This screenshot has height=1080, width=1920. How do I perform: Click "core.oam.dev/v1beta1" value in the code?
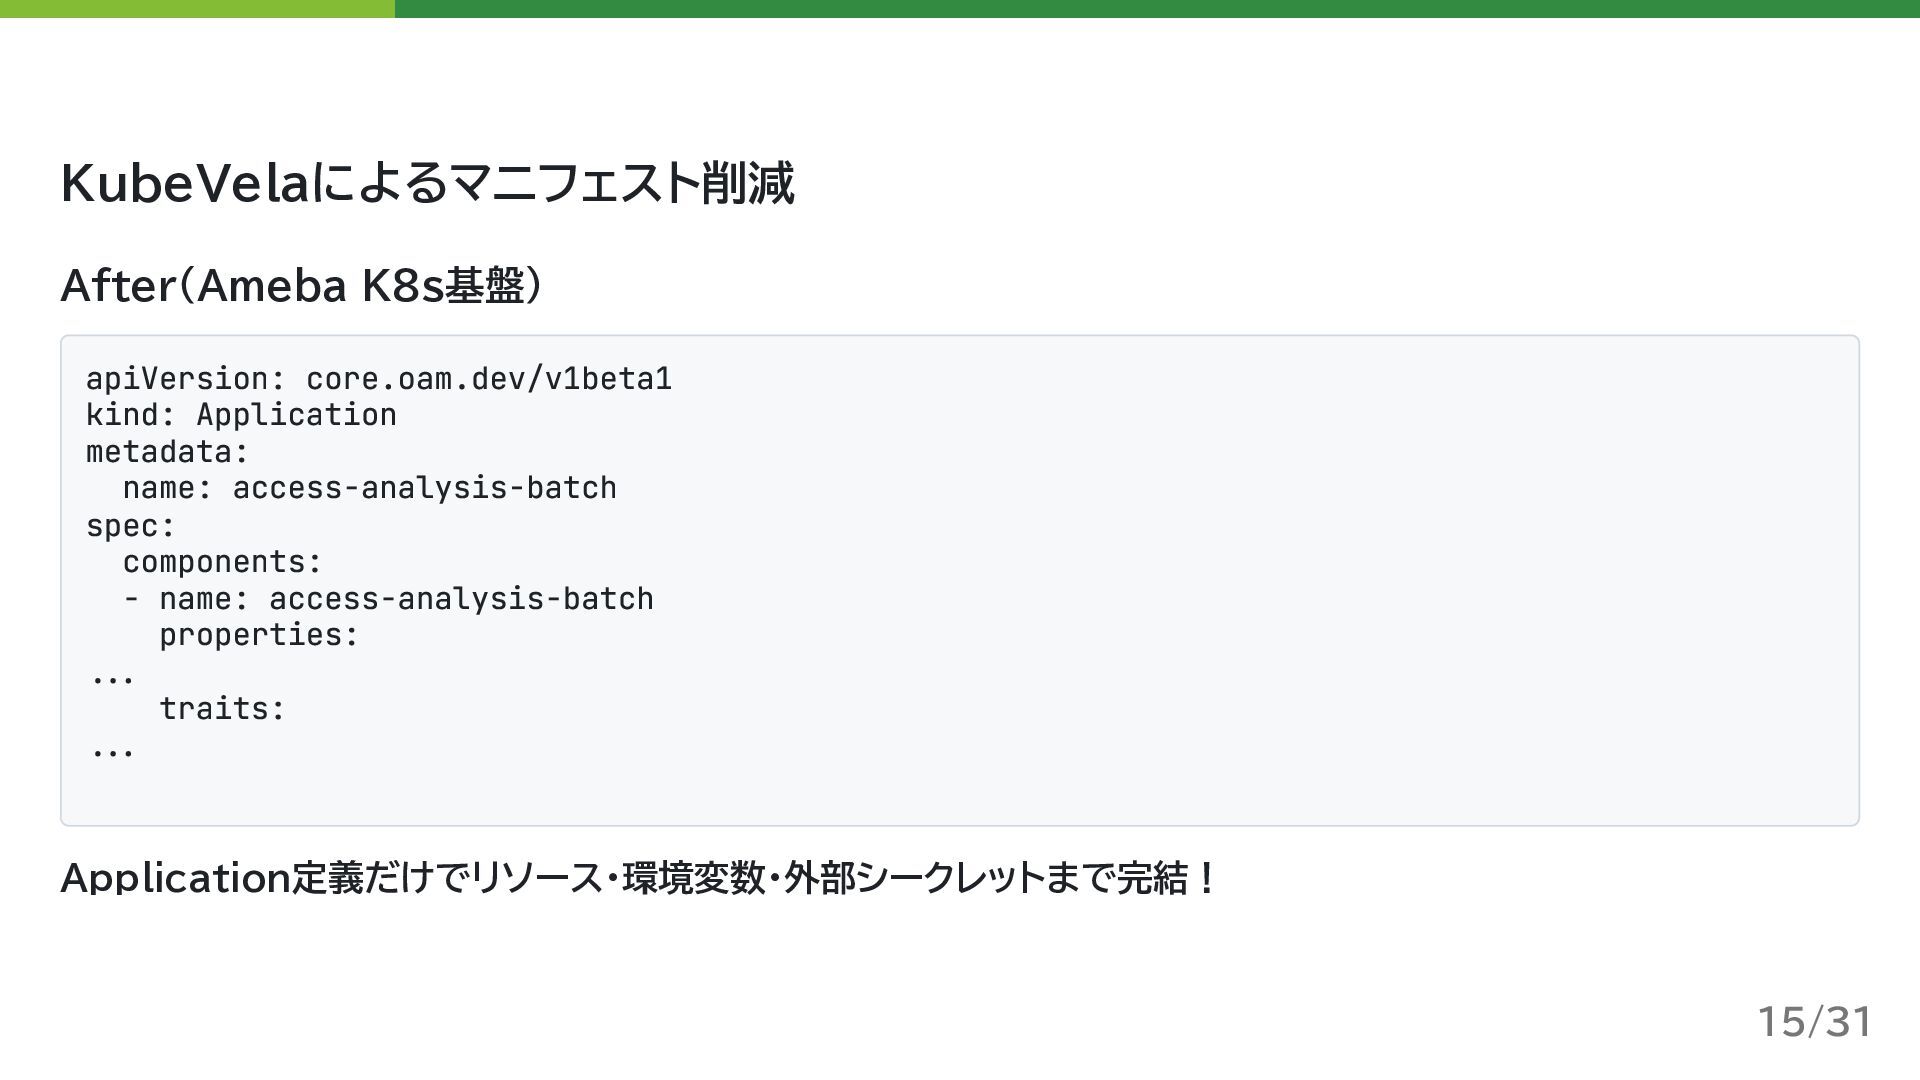489,379
